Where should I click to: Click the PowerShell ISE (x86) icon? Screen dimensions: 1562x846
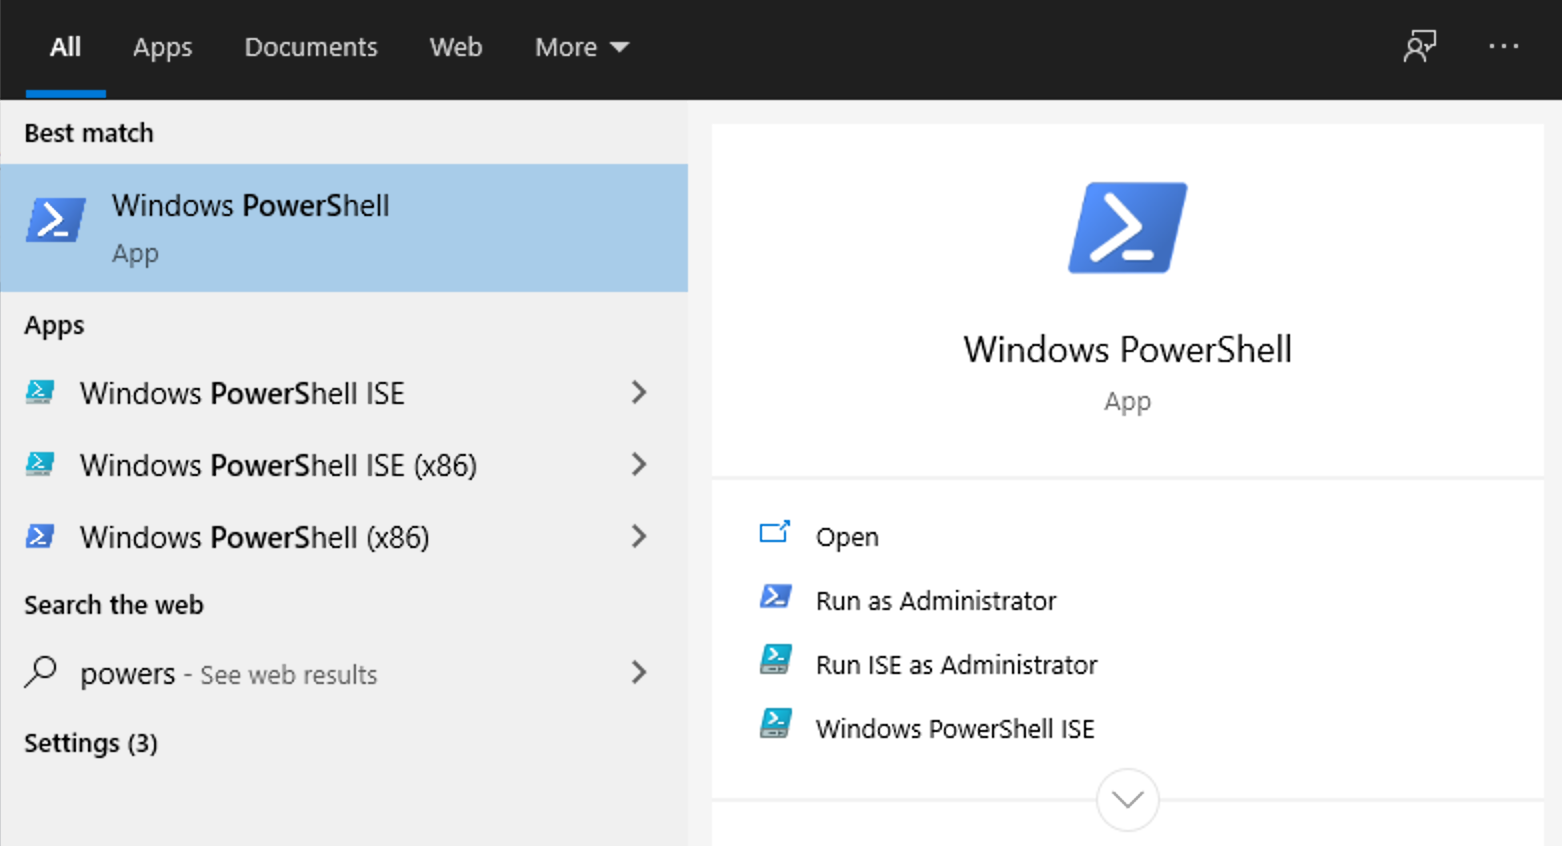[x=40, y=464]
